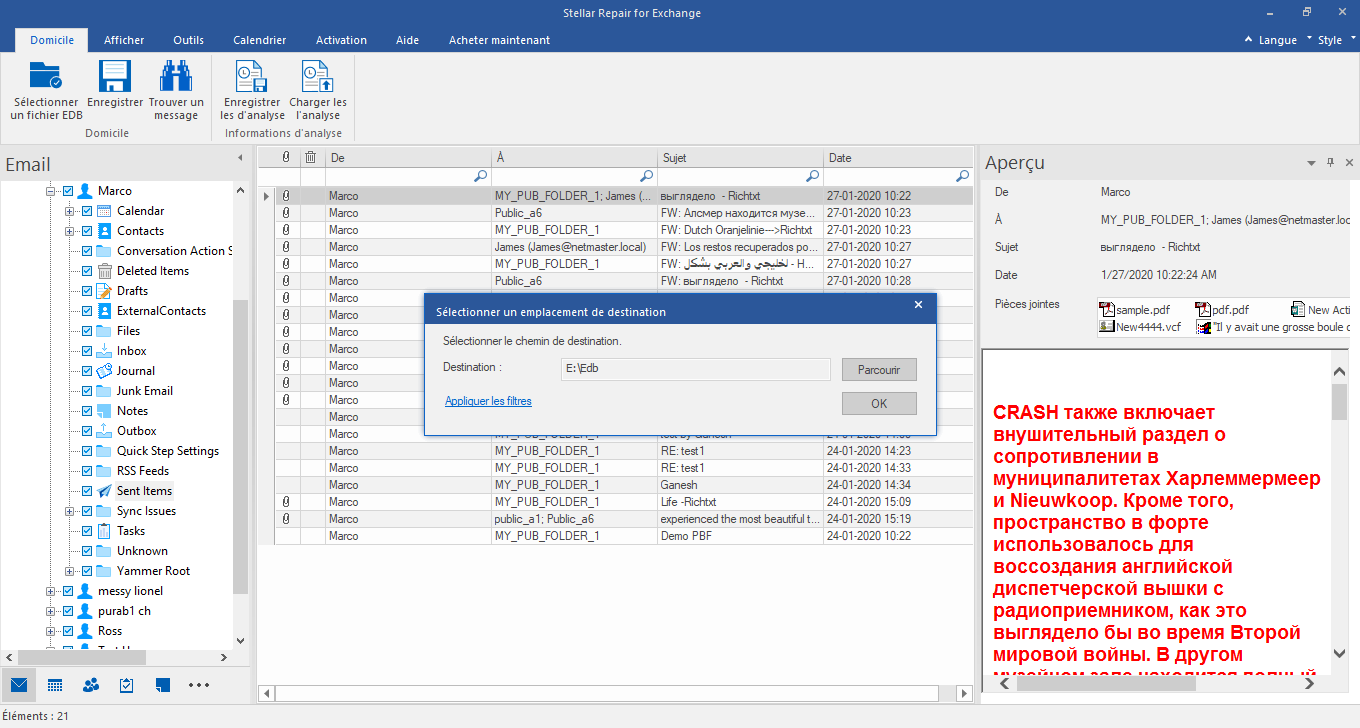The height and width of the screenshot is (728, 1360).
Task: Toggle checkbox for Marco mailbox
Action: [x=68, y=191]
